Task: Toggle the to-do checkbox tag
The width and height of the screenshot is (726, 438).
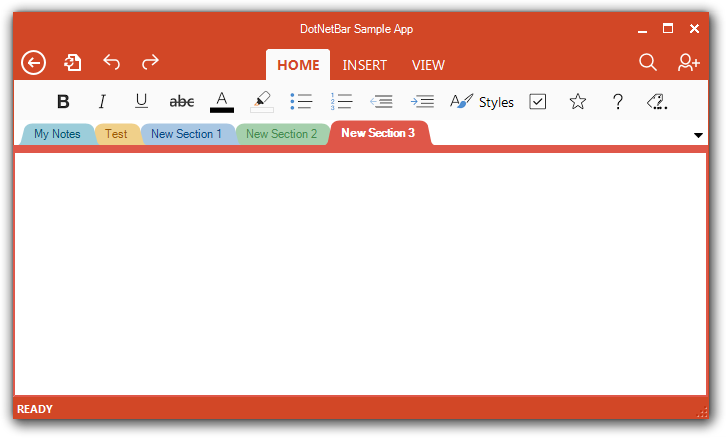Action: point(538,101)
